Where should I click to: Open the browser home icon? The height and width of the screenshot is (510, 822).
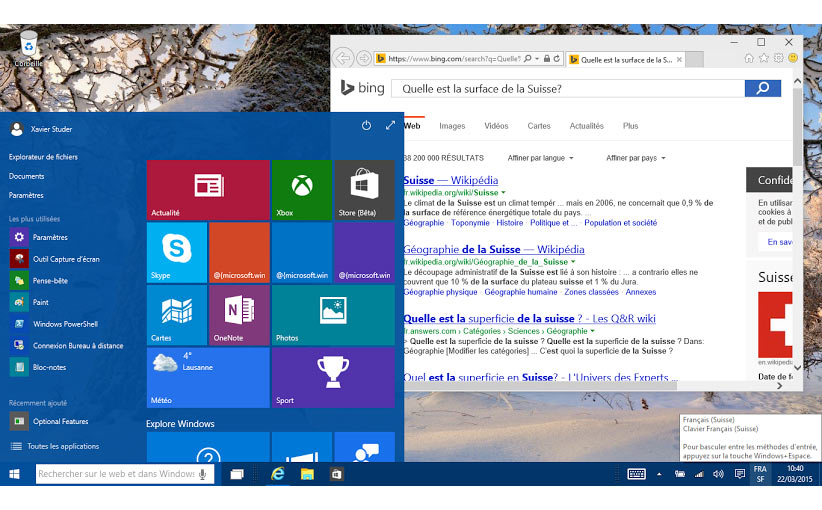pos(749,58)
